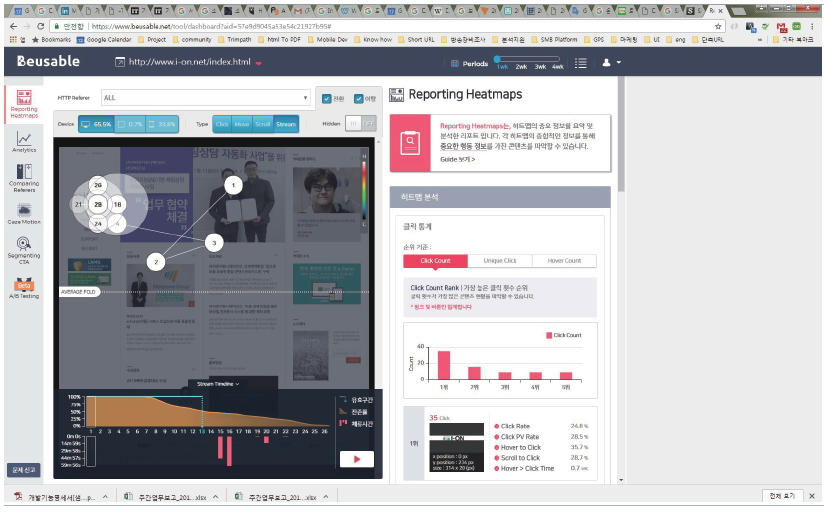The image size is (829, 514).
Task: Select the desktop device 65.6% filter
Action: tap(95, 124)
